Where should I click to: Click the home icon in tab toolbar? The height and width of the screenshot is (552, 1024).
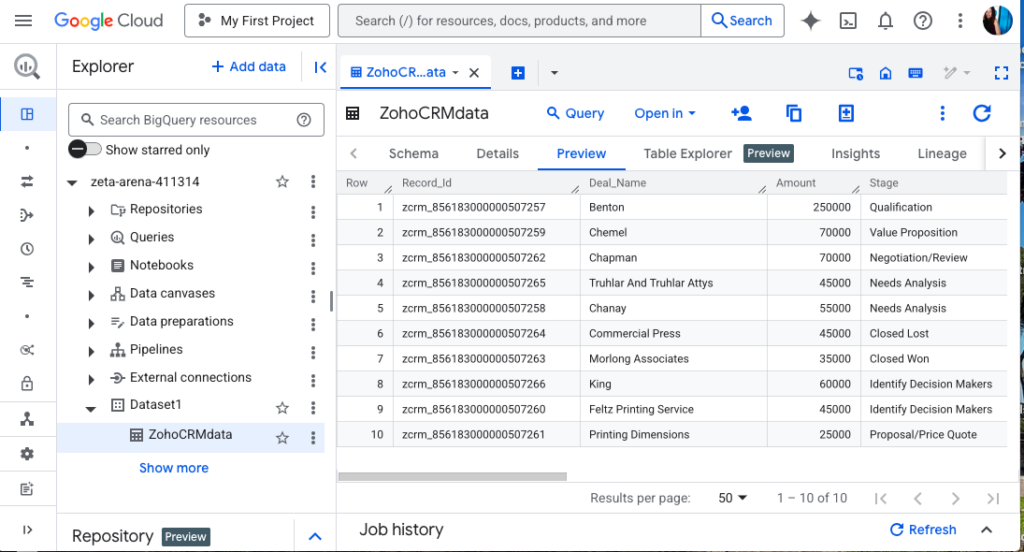tap(886, 73)
